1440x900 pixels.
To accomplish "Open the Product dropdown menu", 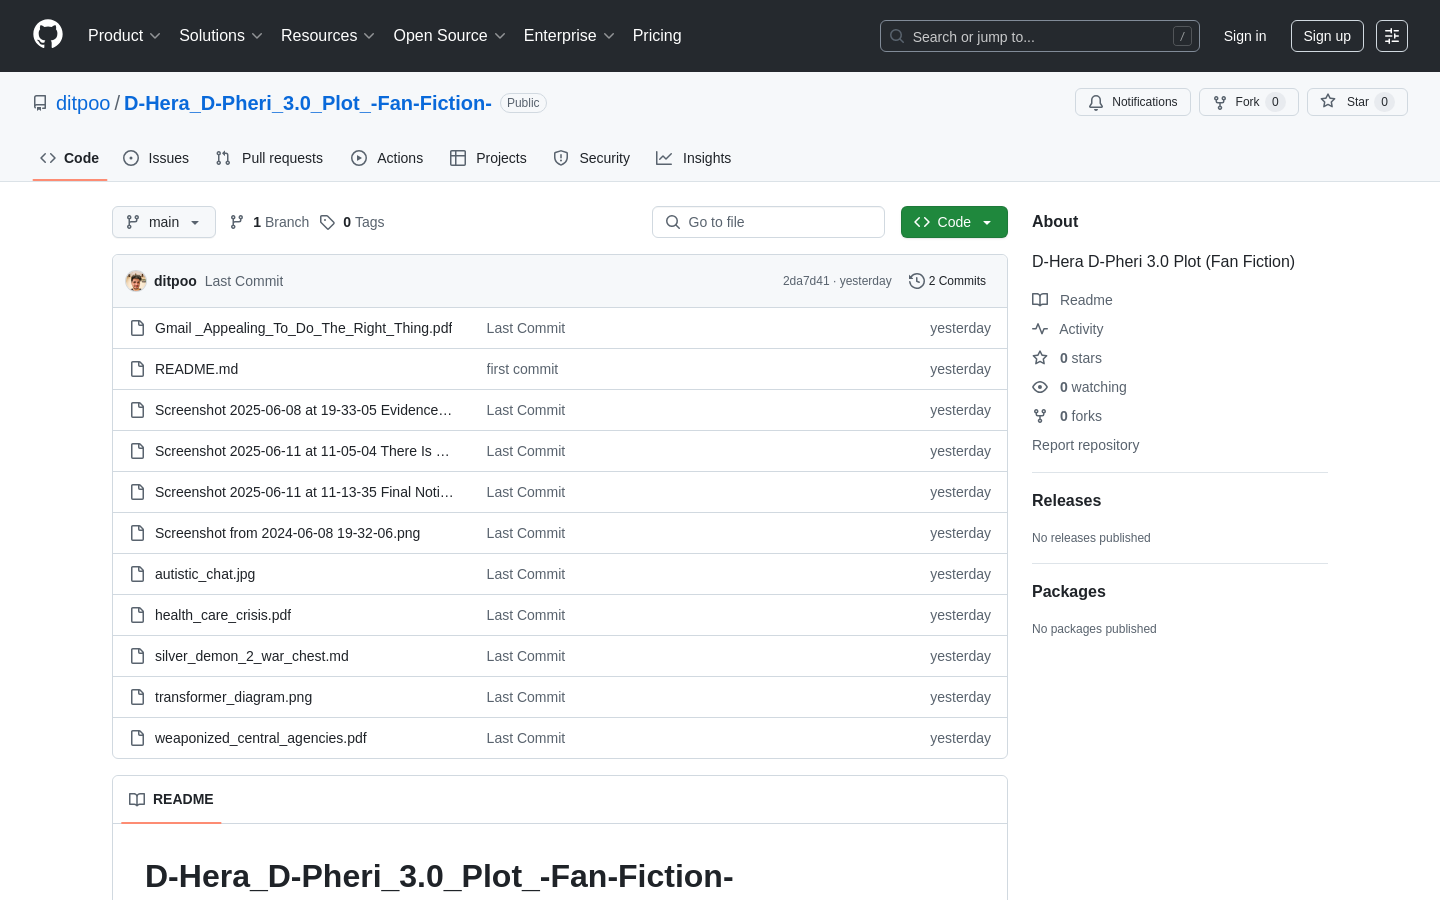I will click(x=124, y=36).
